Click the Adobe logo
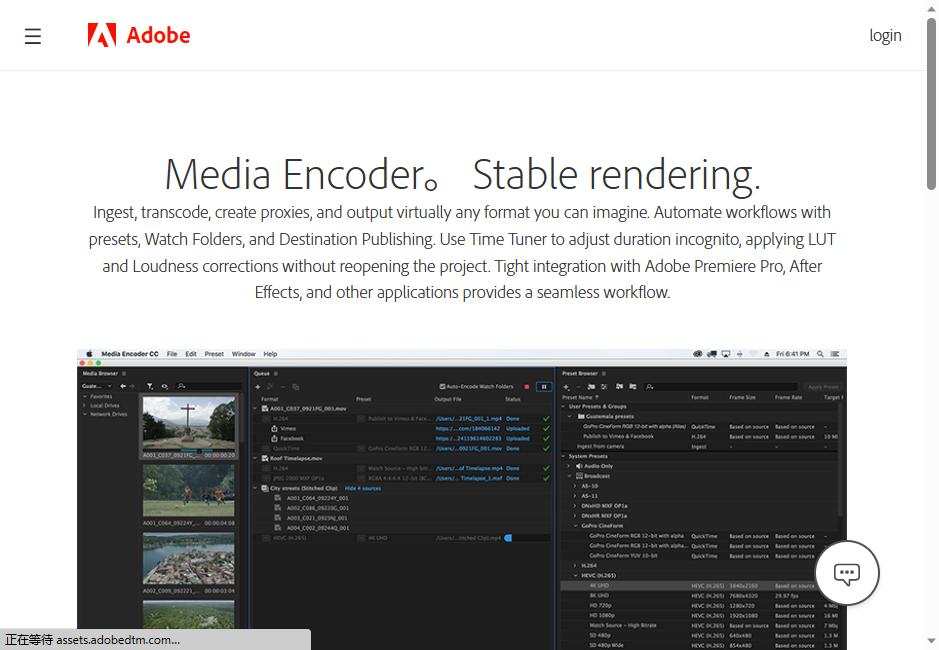Screen dimensions: 939x650 [139, 36]
